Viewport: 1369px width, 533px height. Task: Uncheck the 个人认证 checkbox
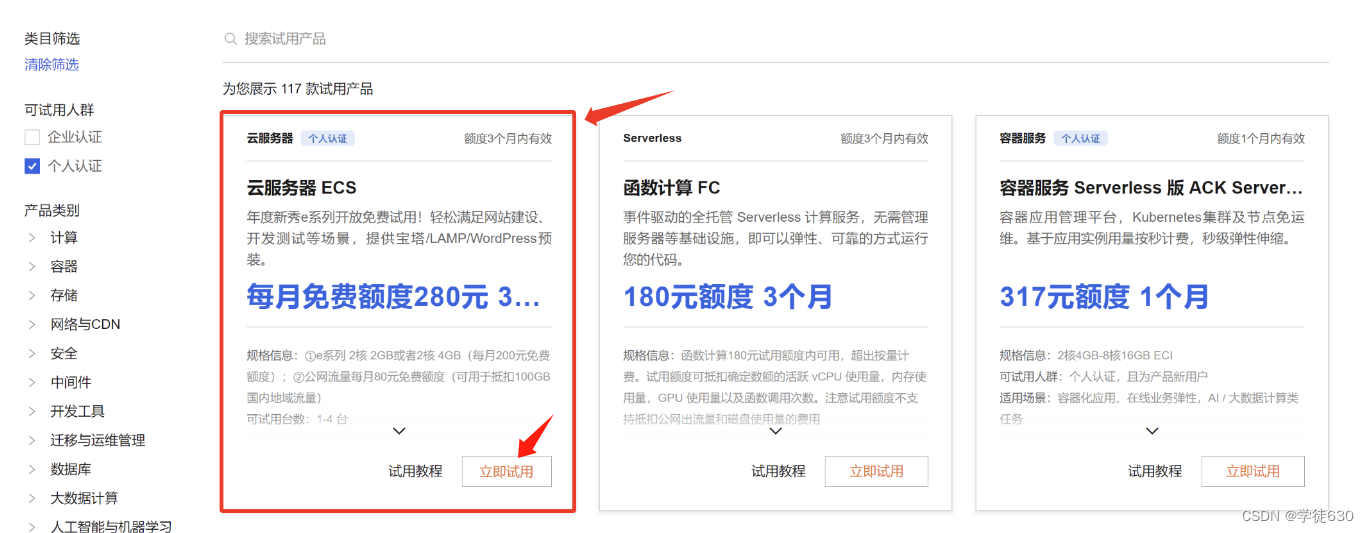(32, 166)
